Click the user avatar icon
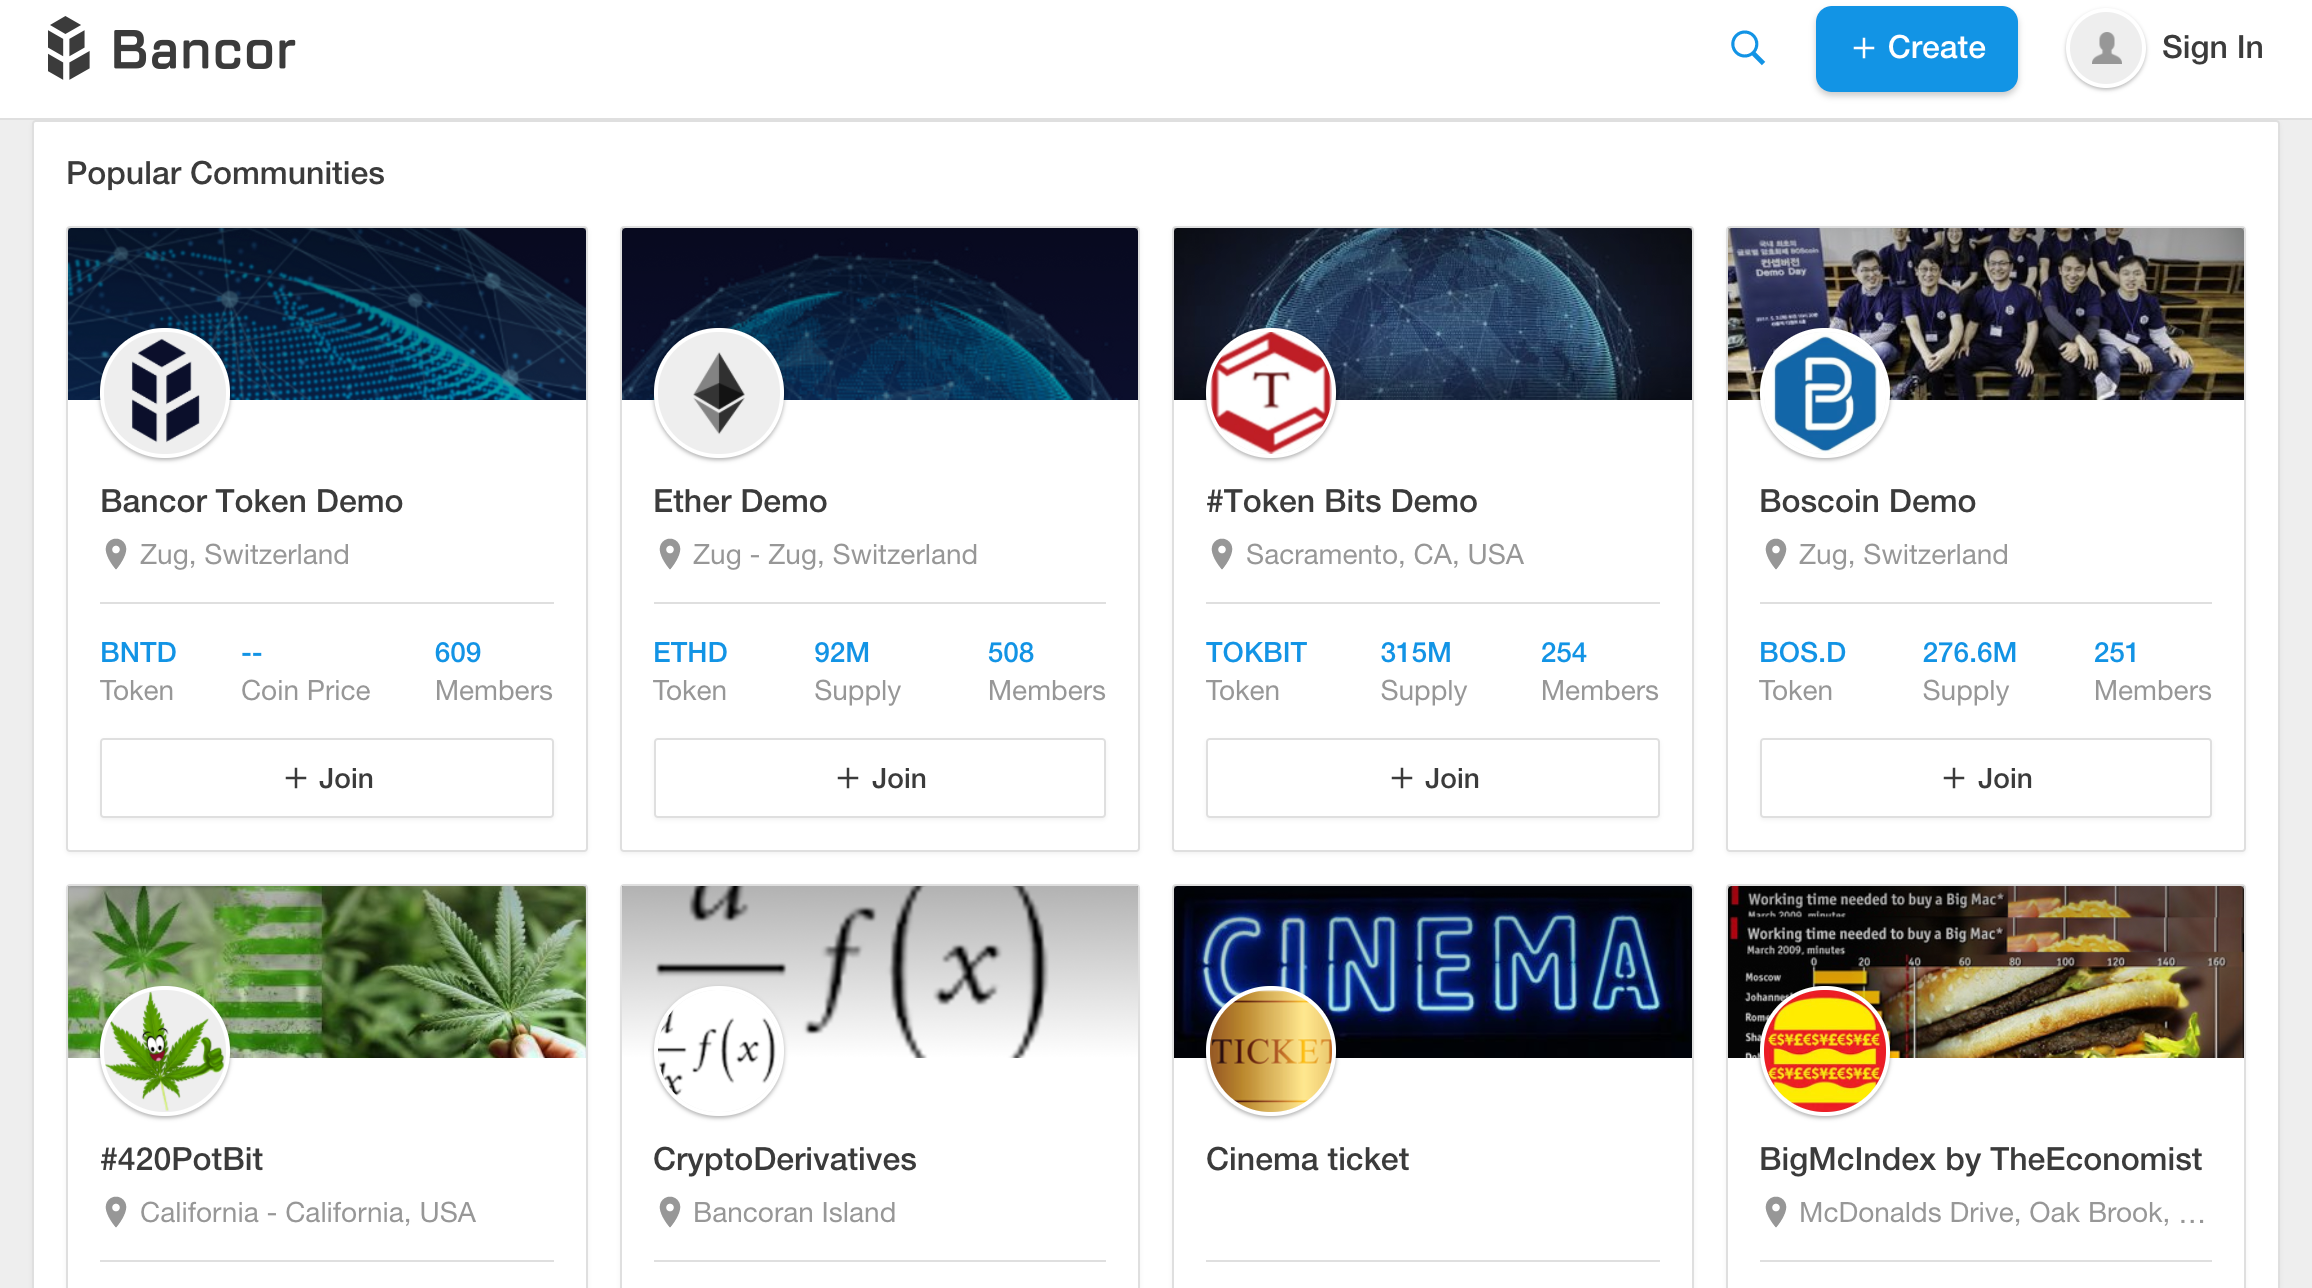 click(x=2106, y=48)
